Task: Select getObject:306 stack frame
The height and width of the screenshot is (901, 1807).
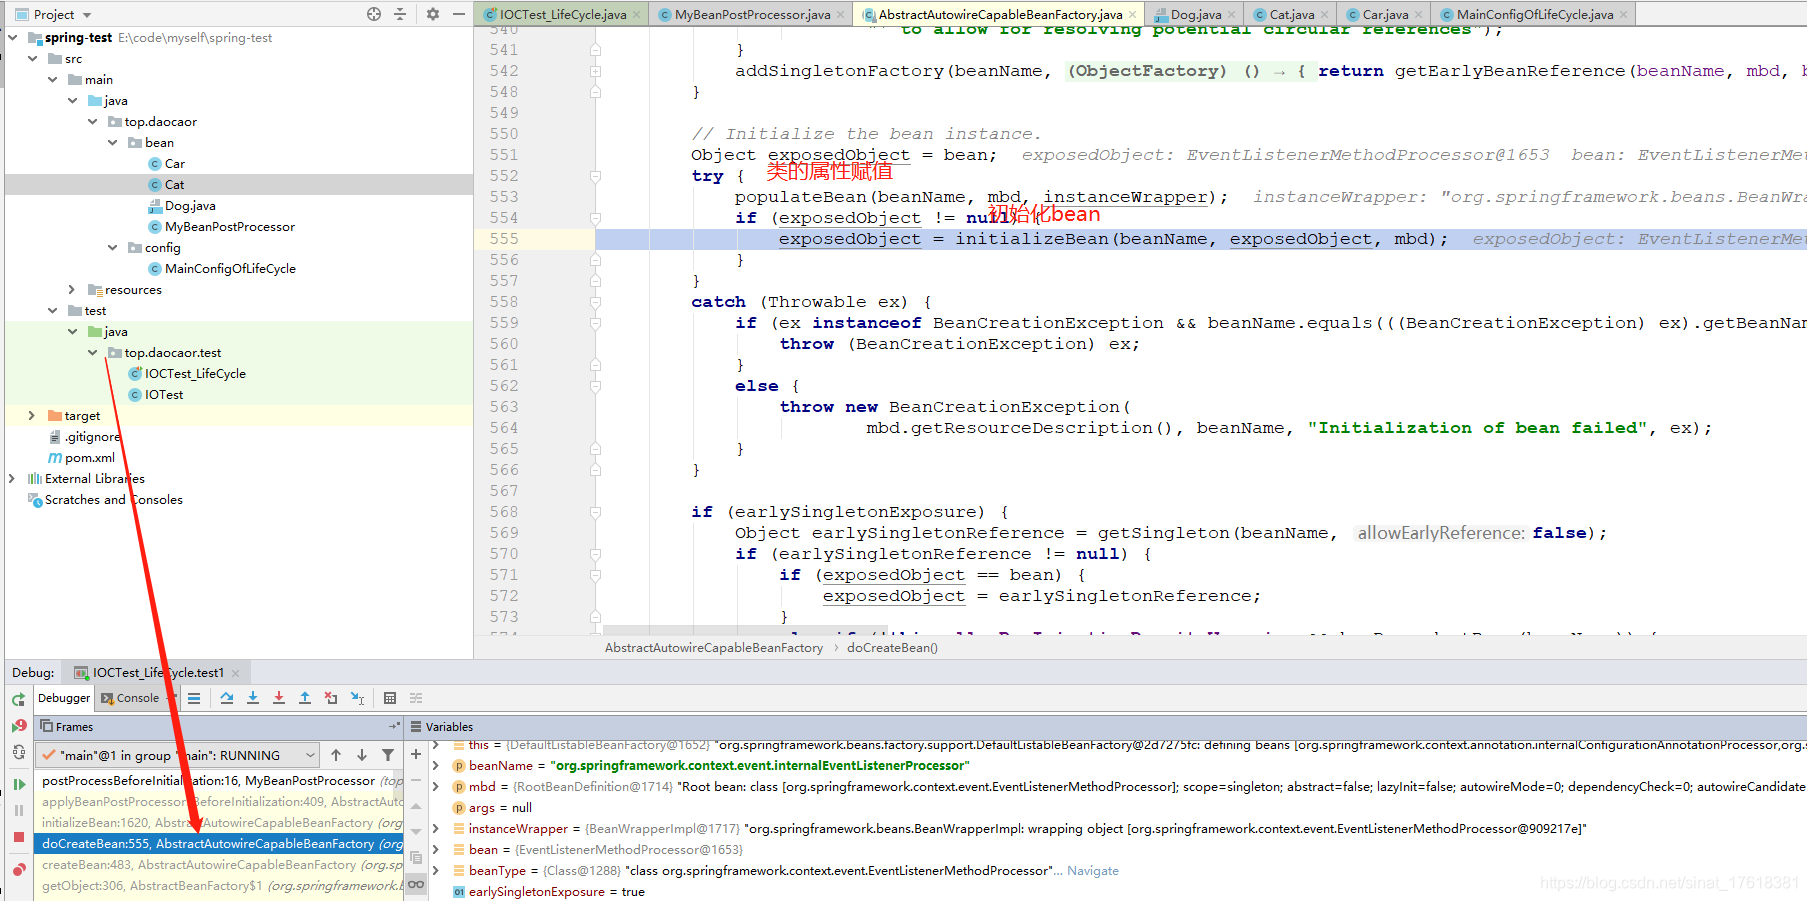Action: 219,886
